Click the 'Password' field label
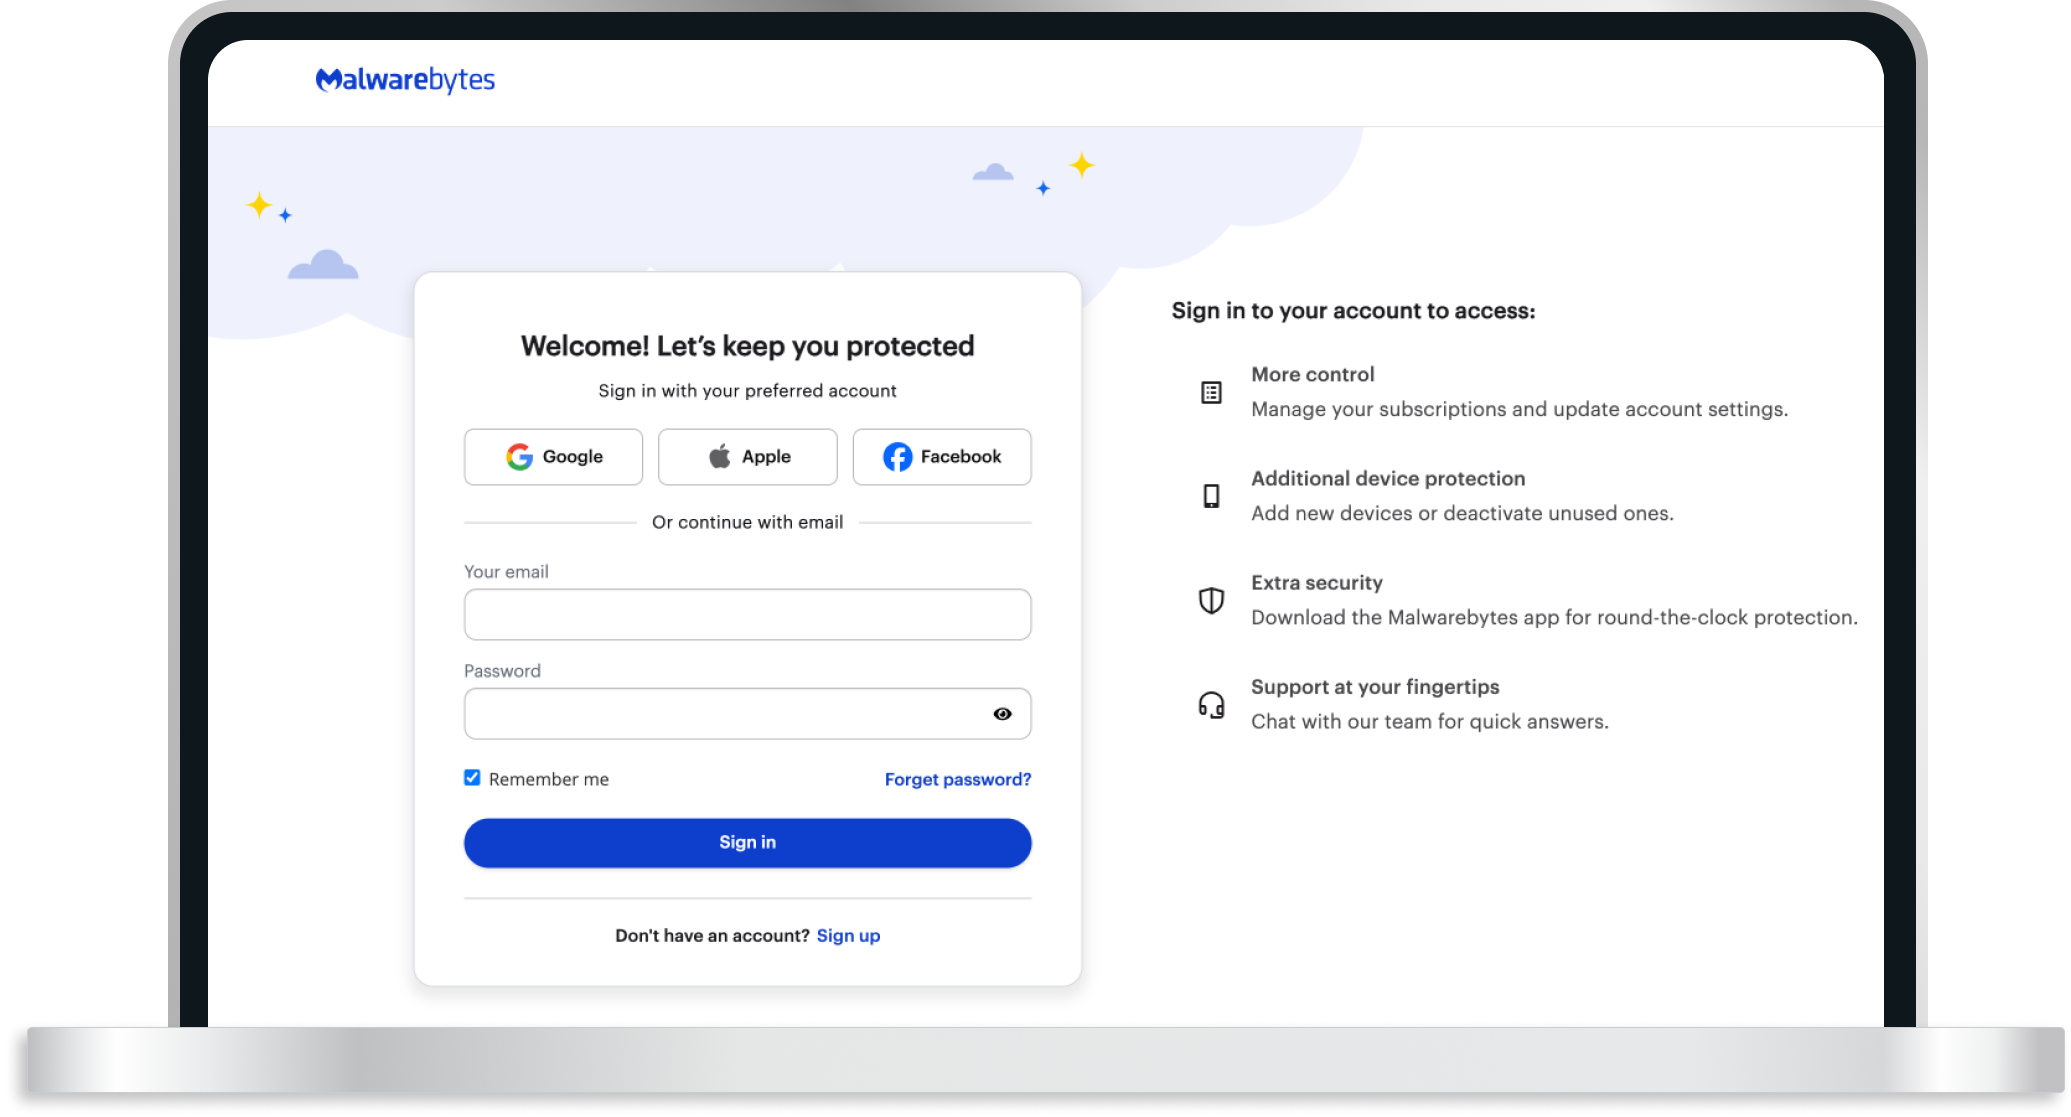Viewport: 2071px width, 1117px height. pos(502,671)
